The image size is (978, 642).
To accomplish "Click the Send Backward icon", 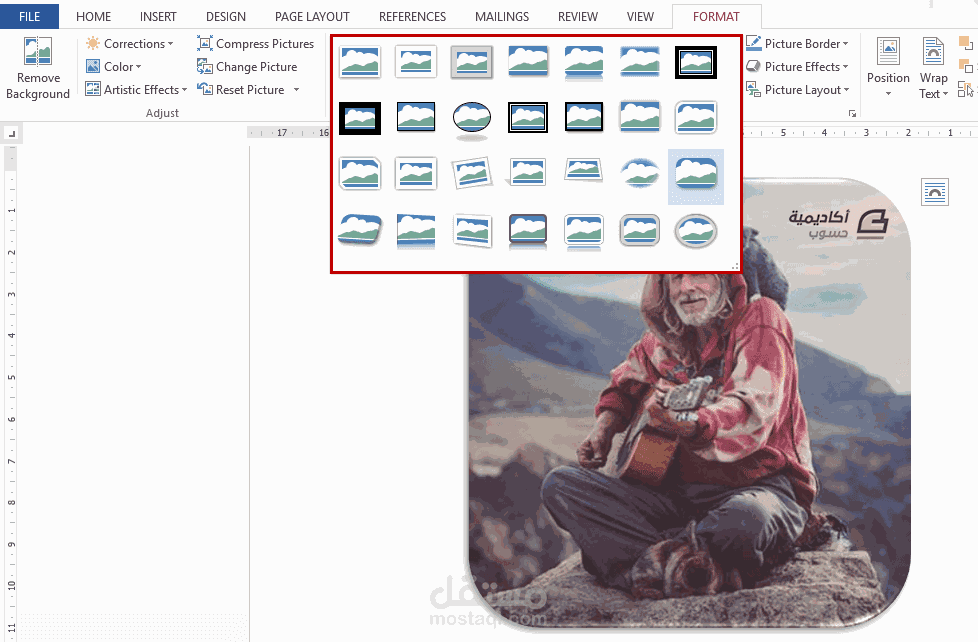I will coord(965,66).
